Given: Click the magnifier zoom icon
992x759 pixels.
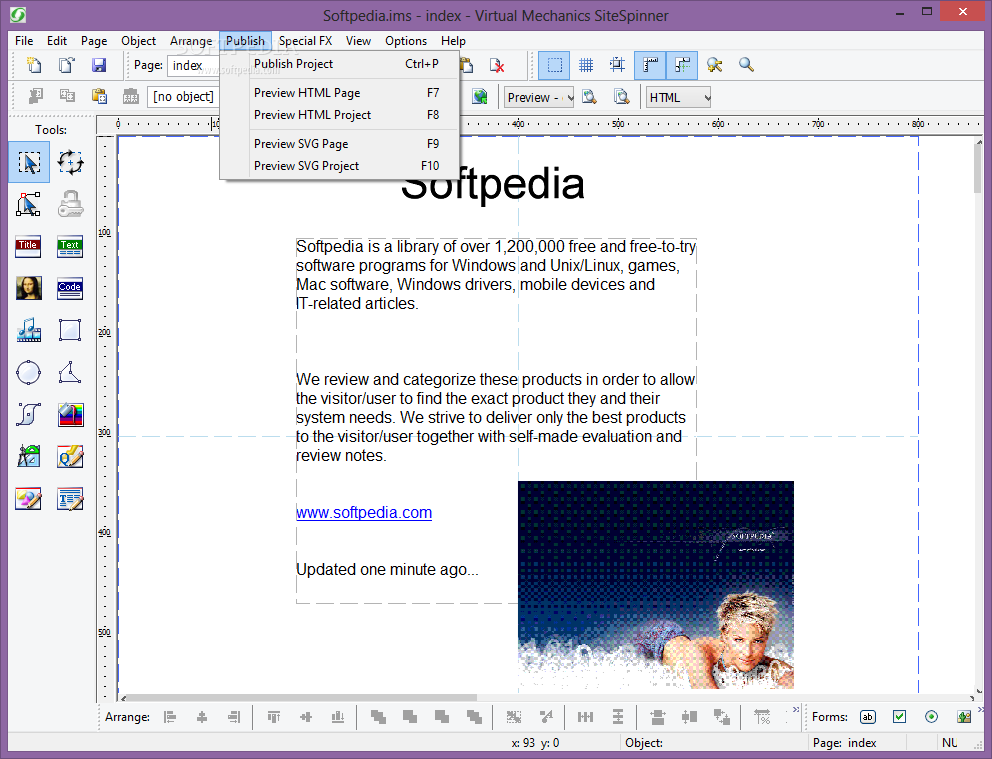Looking at the screenshot, I should click(x=747, y=65).
